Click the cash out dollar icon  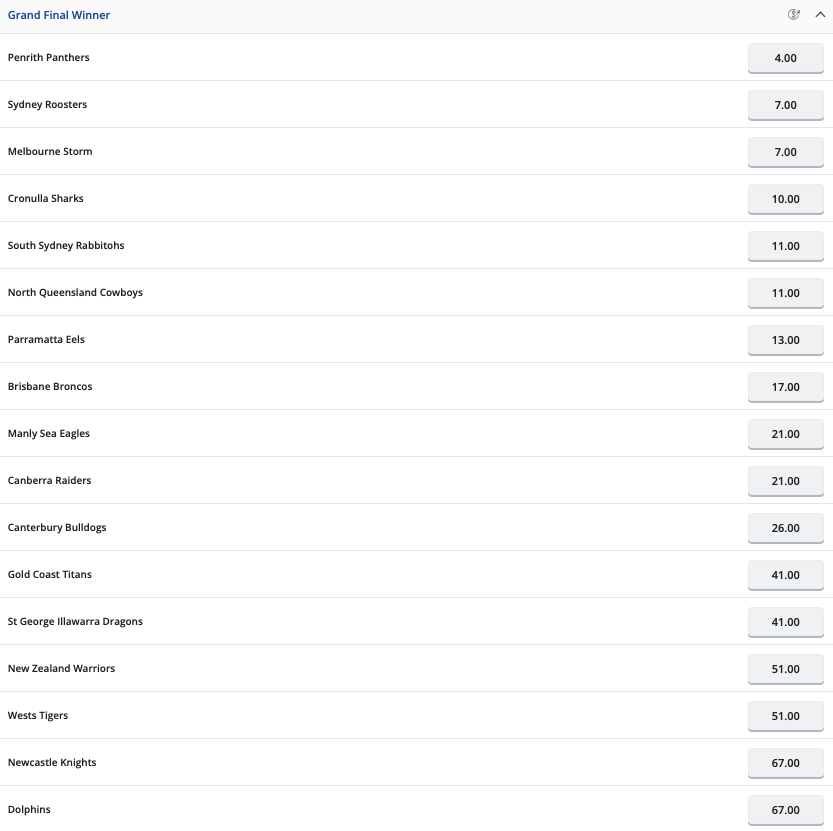[x=795, y=15]
